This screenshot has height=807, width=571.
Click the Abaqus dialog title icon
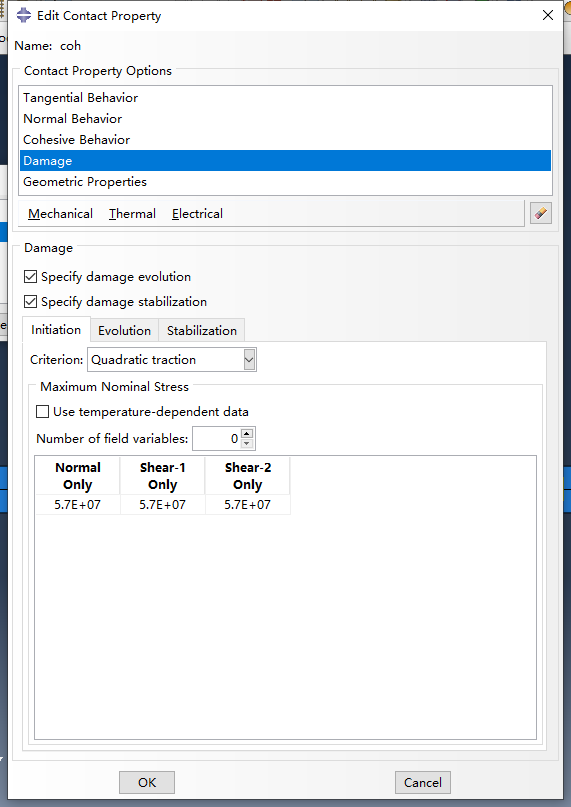[24, 15]
